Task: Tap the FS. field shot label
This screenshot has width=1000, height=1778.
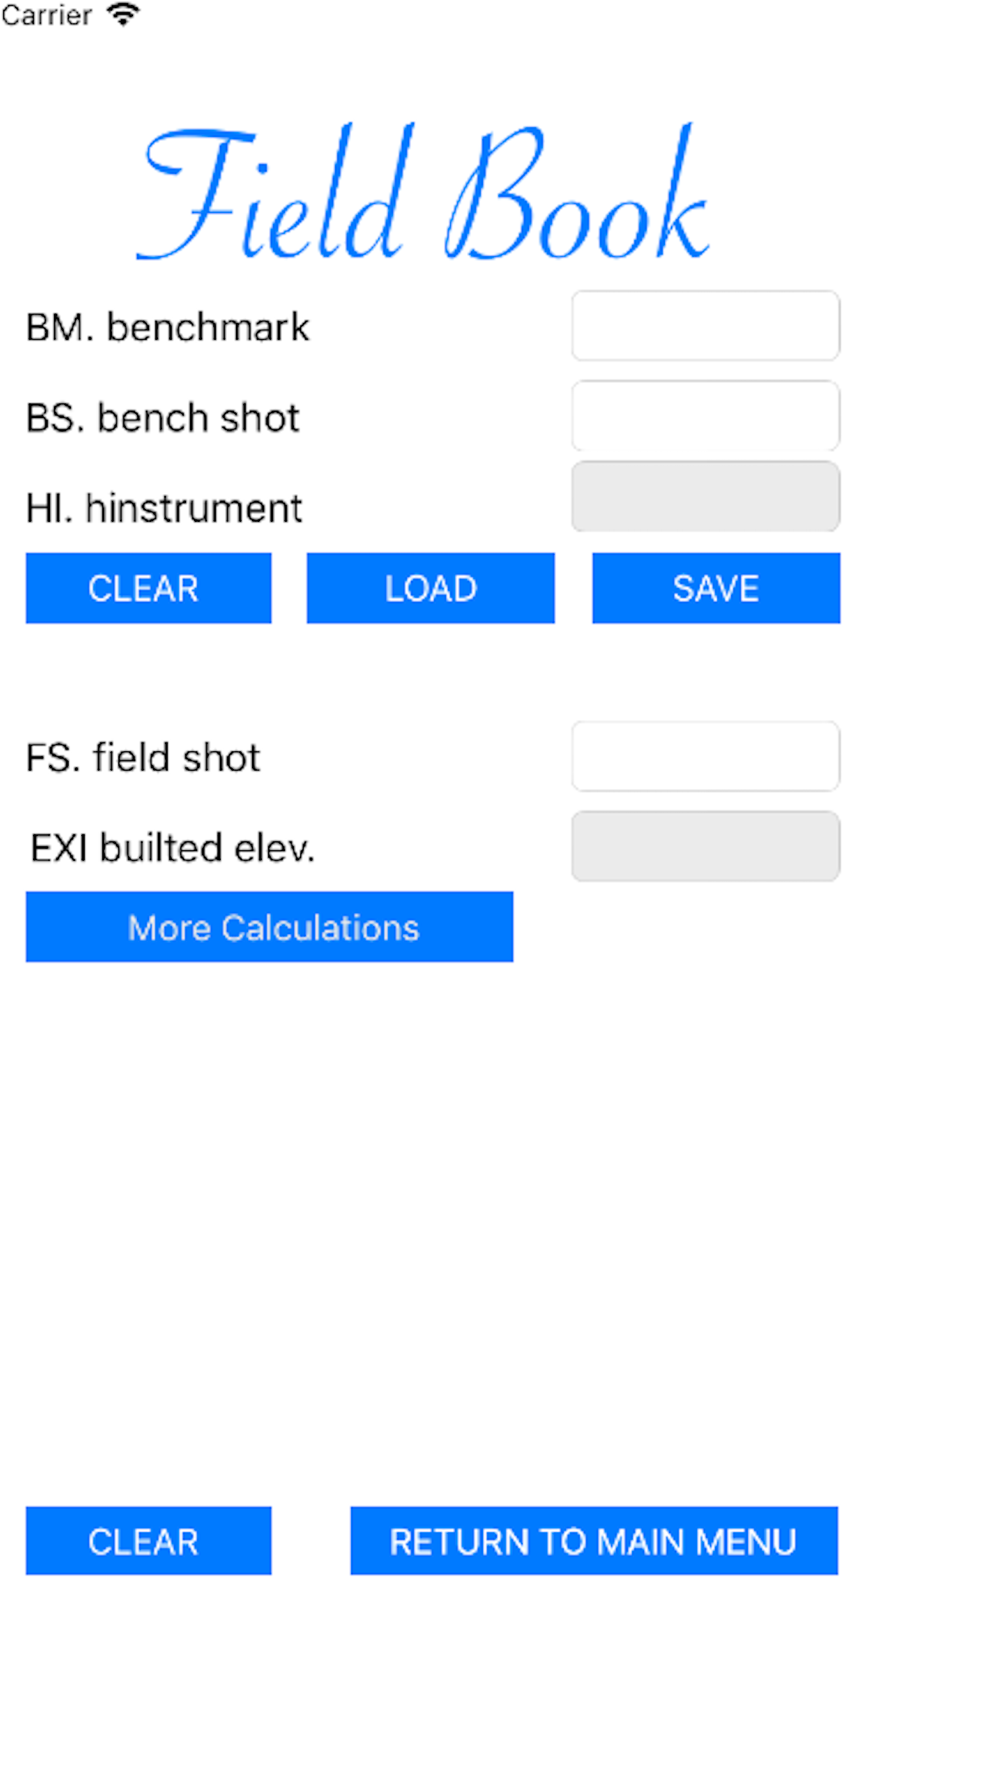Action: 143,758
